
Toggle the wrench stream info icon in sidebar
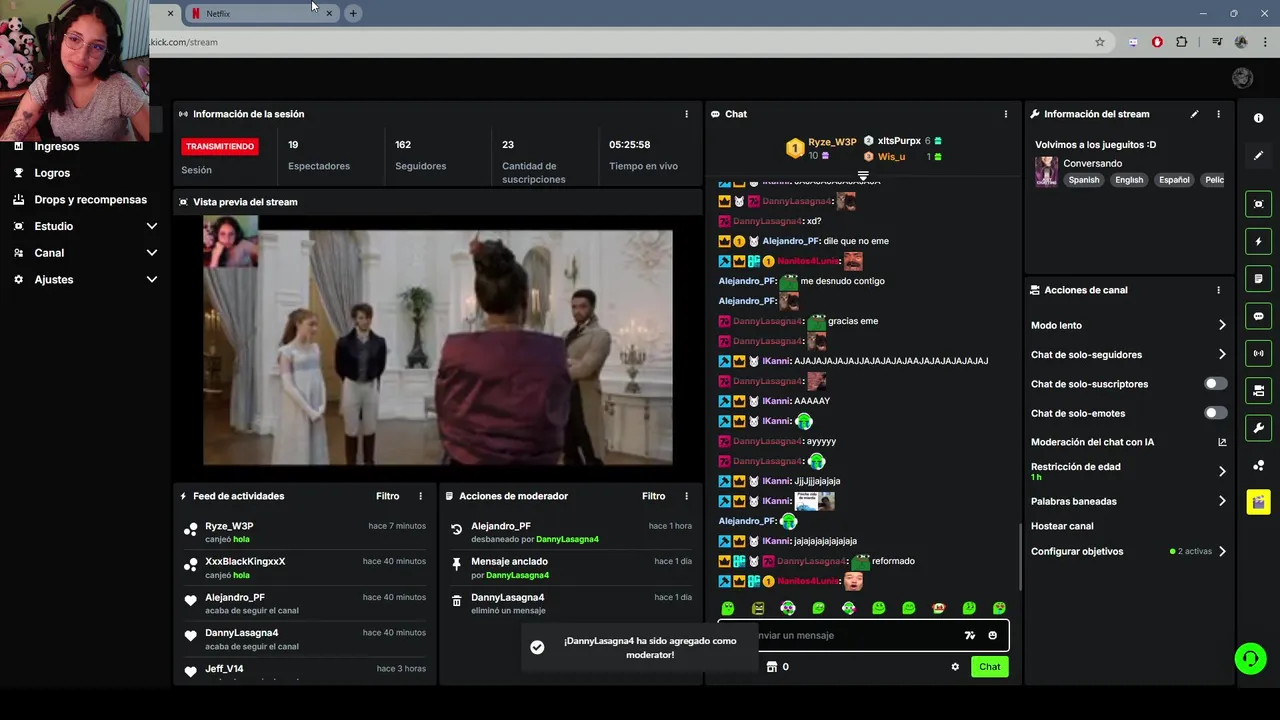[1258, 428]
